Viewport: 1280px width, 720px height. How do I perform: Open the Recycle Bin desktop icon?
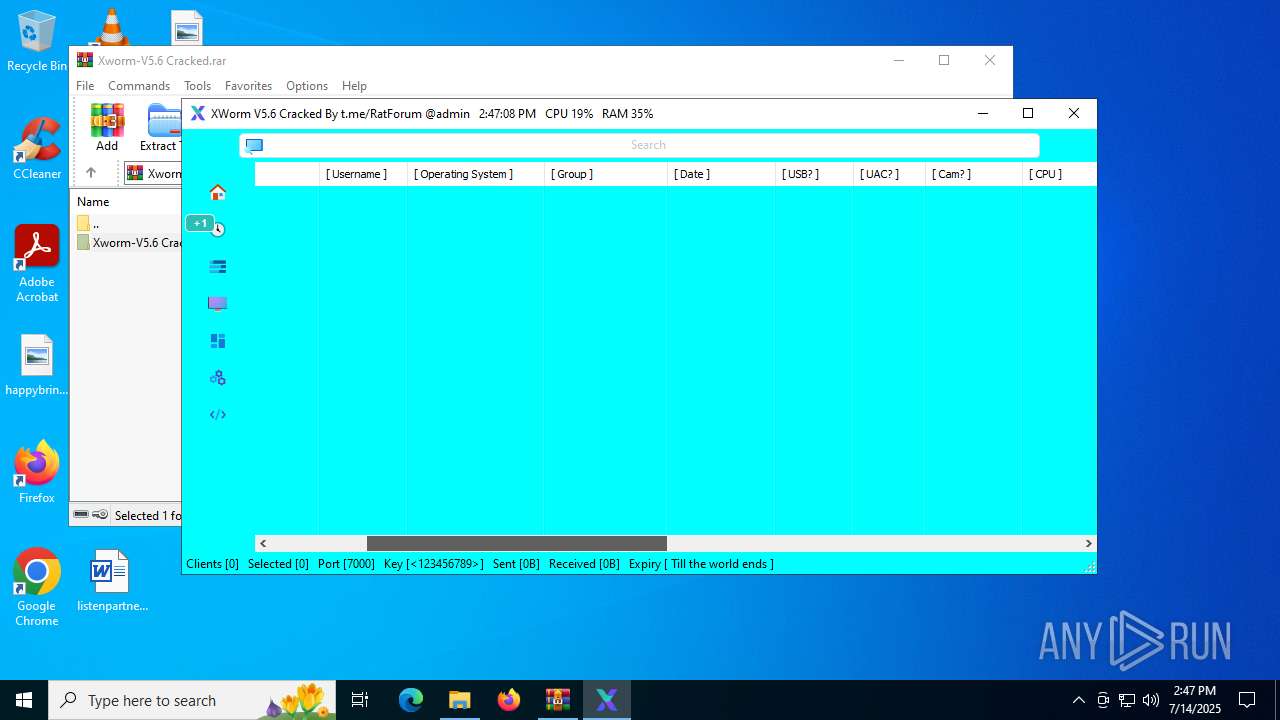pos(37,42)
